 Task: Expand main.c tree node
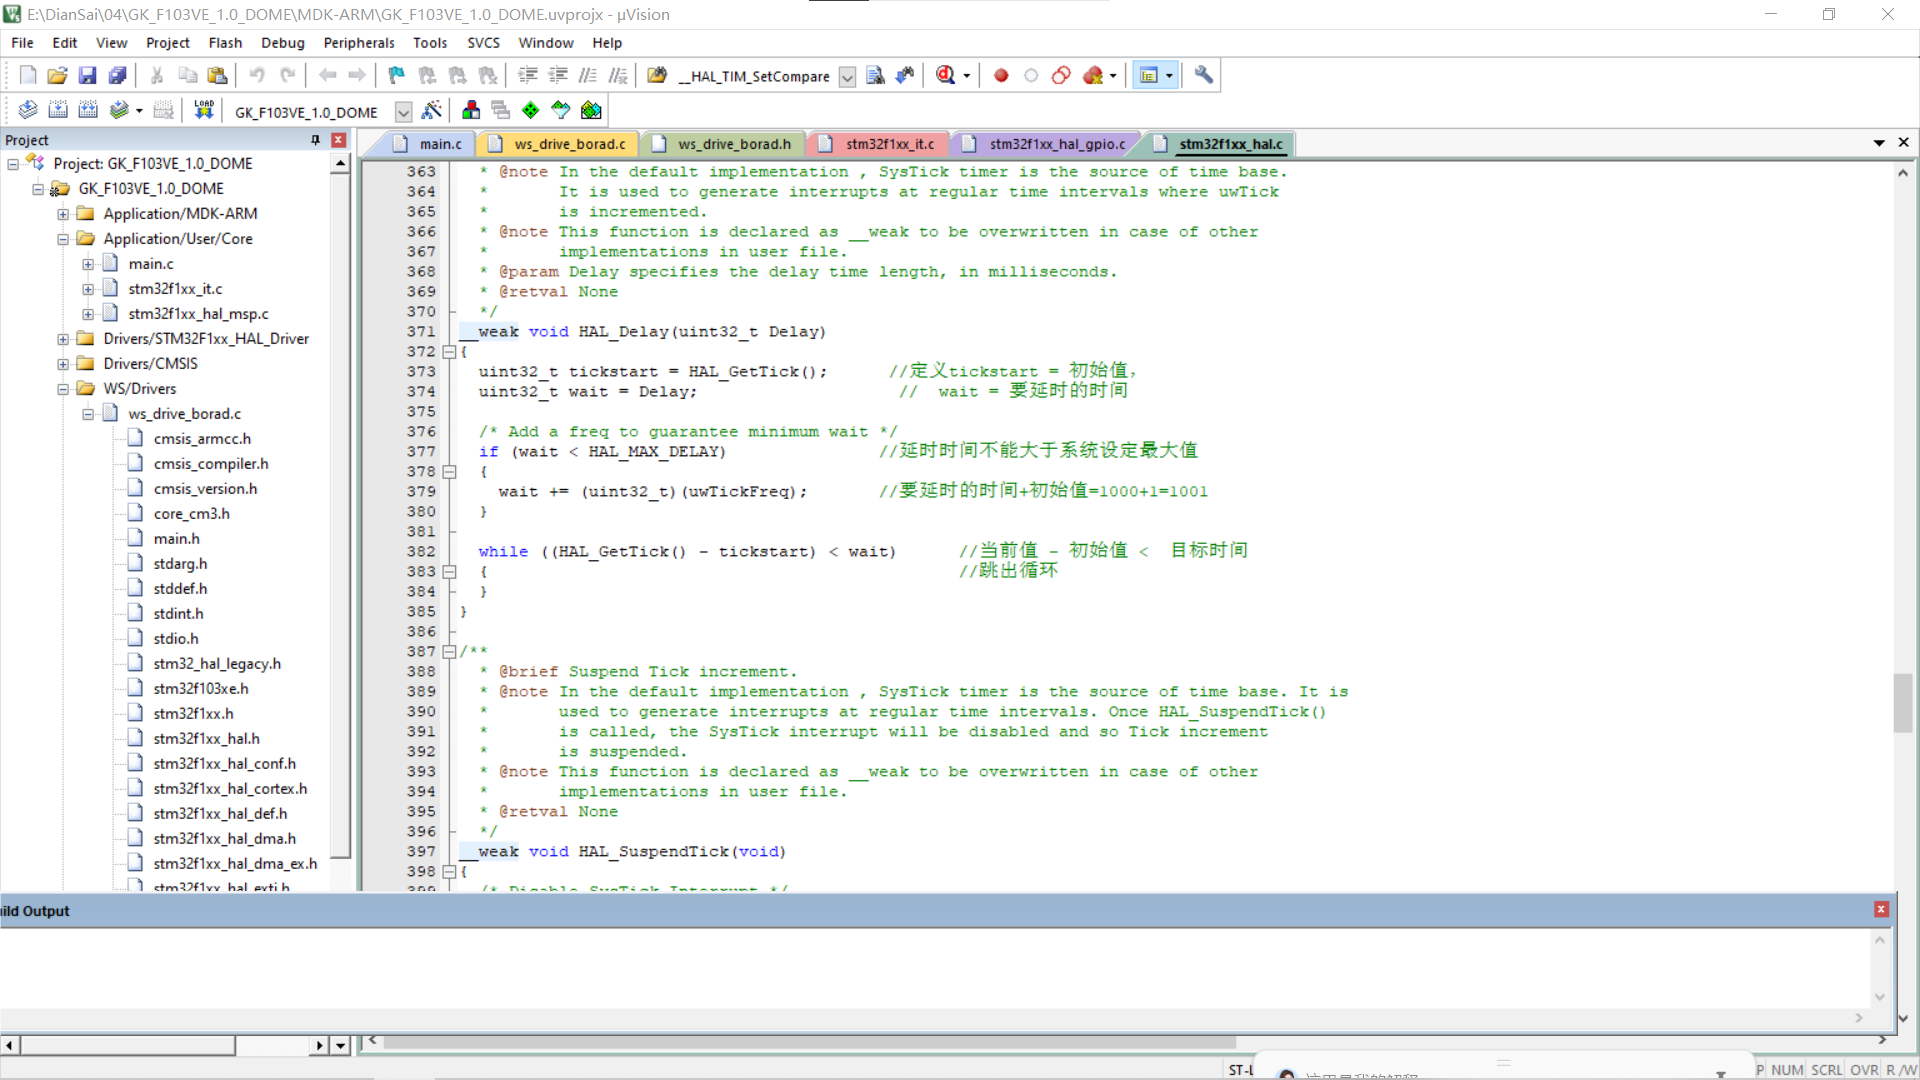pyautogui.click(x=88, y=264)
